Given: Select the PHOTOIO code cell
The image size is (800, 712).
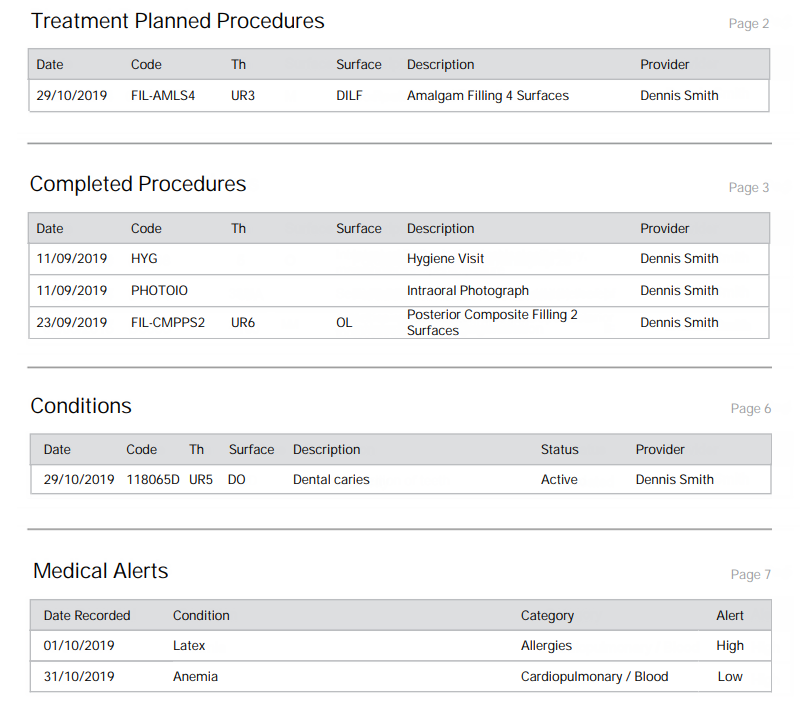Looking at the screenshot, I should pos(159,291).
